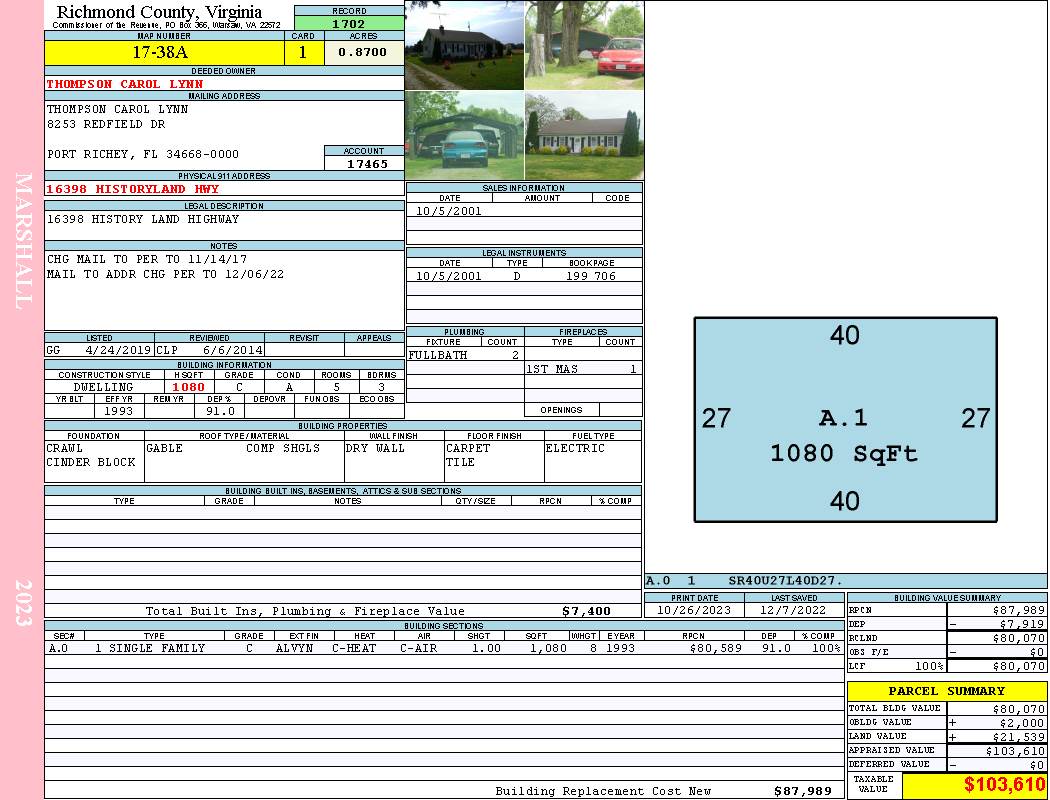Click physical address 16398 HISTORYLAND HWY
This screenshot has height=800, width=1050.
(x=132, y=188)
